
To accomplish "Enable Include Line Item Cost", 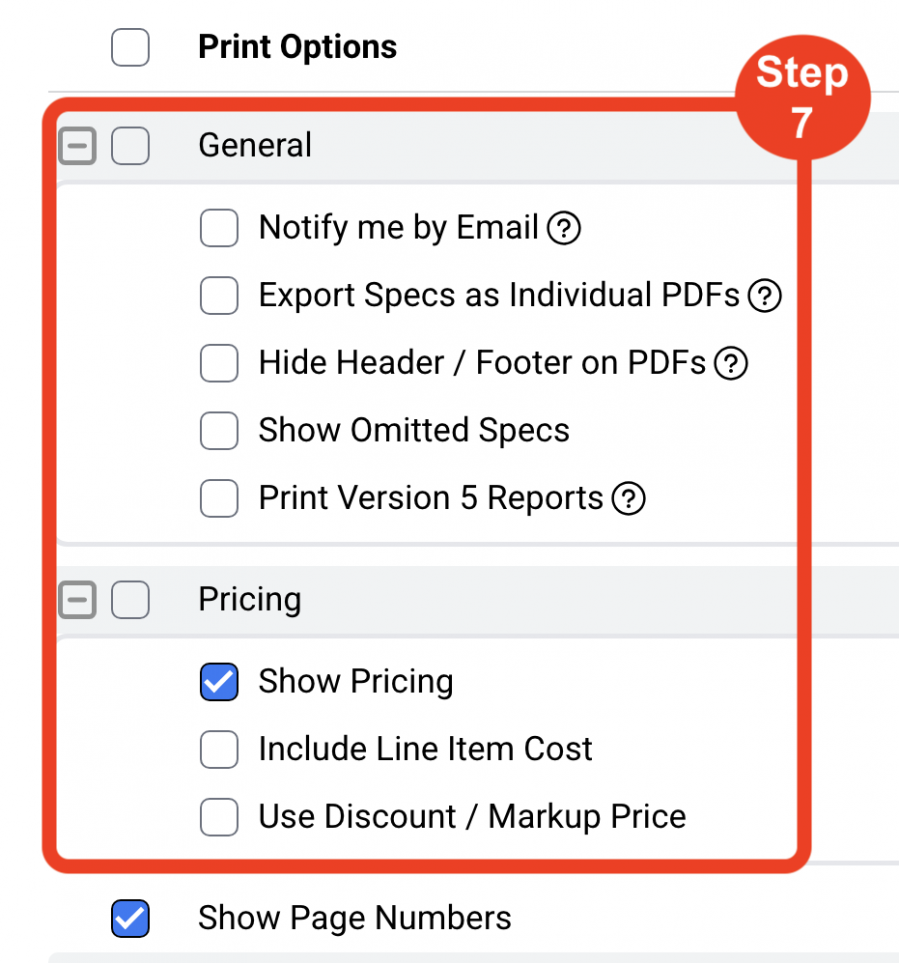I will [x=219, y=750].
